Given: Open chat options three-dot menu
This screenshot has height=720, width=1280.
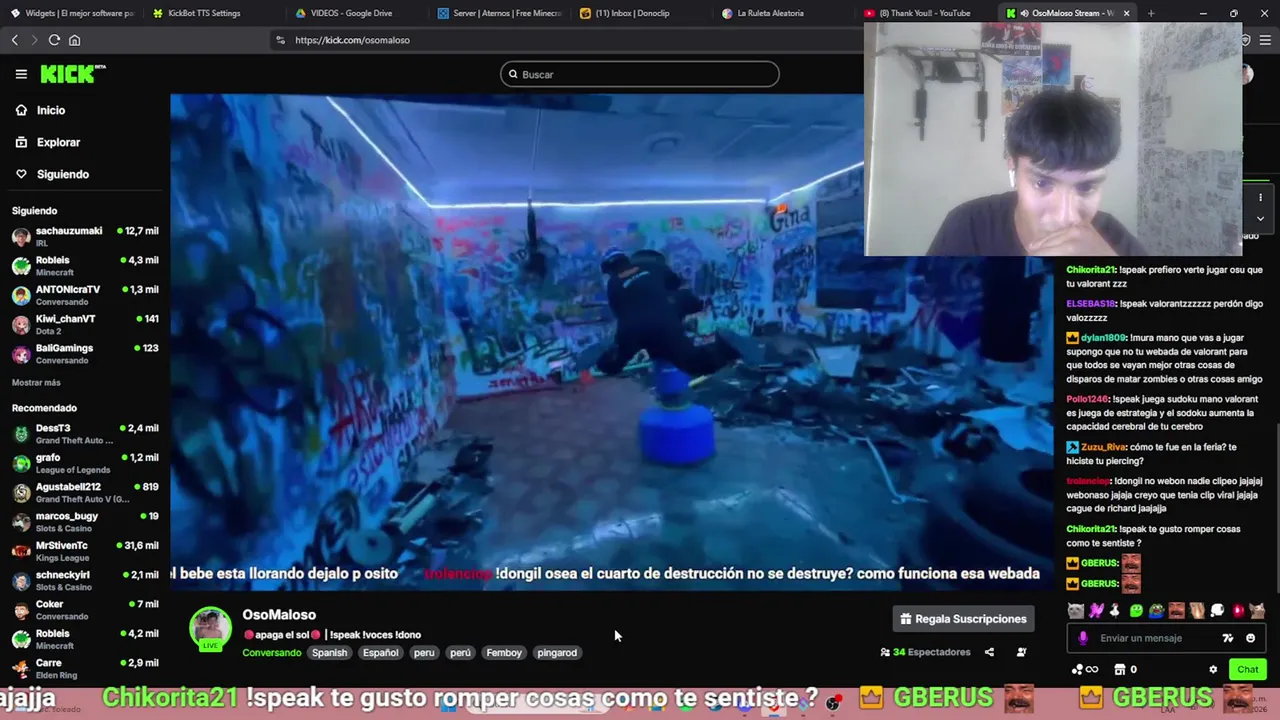Looking at the screenshot, I should pos(1260,197).
